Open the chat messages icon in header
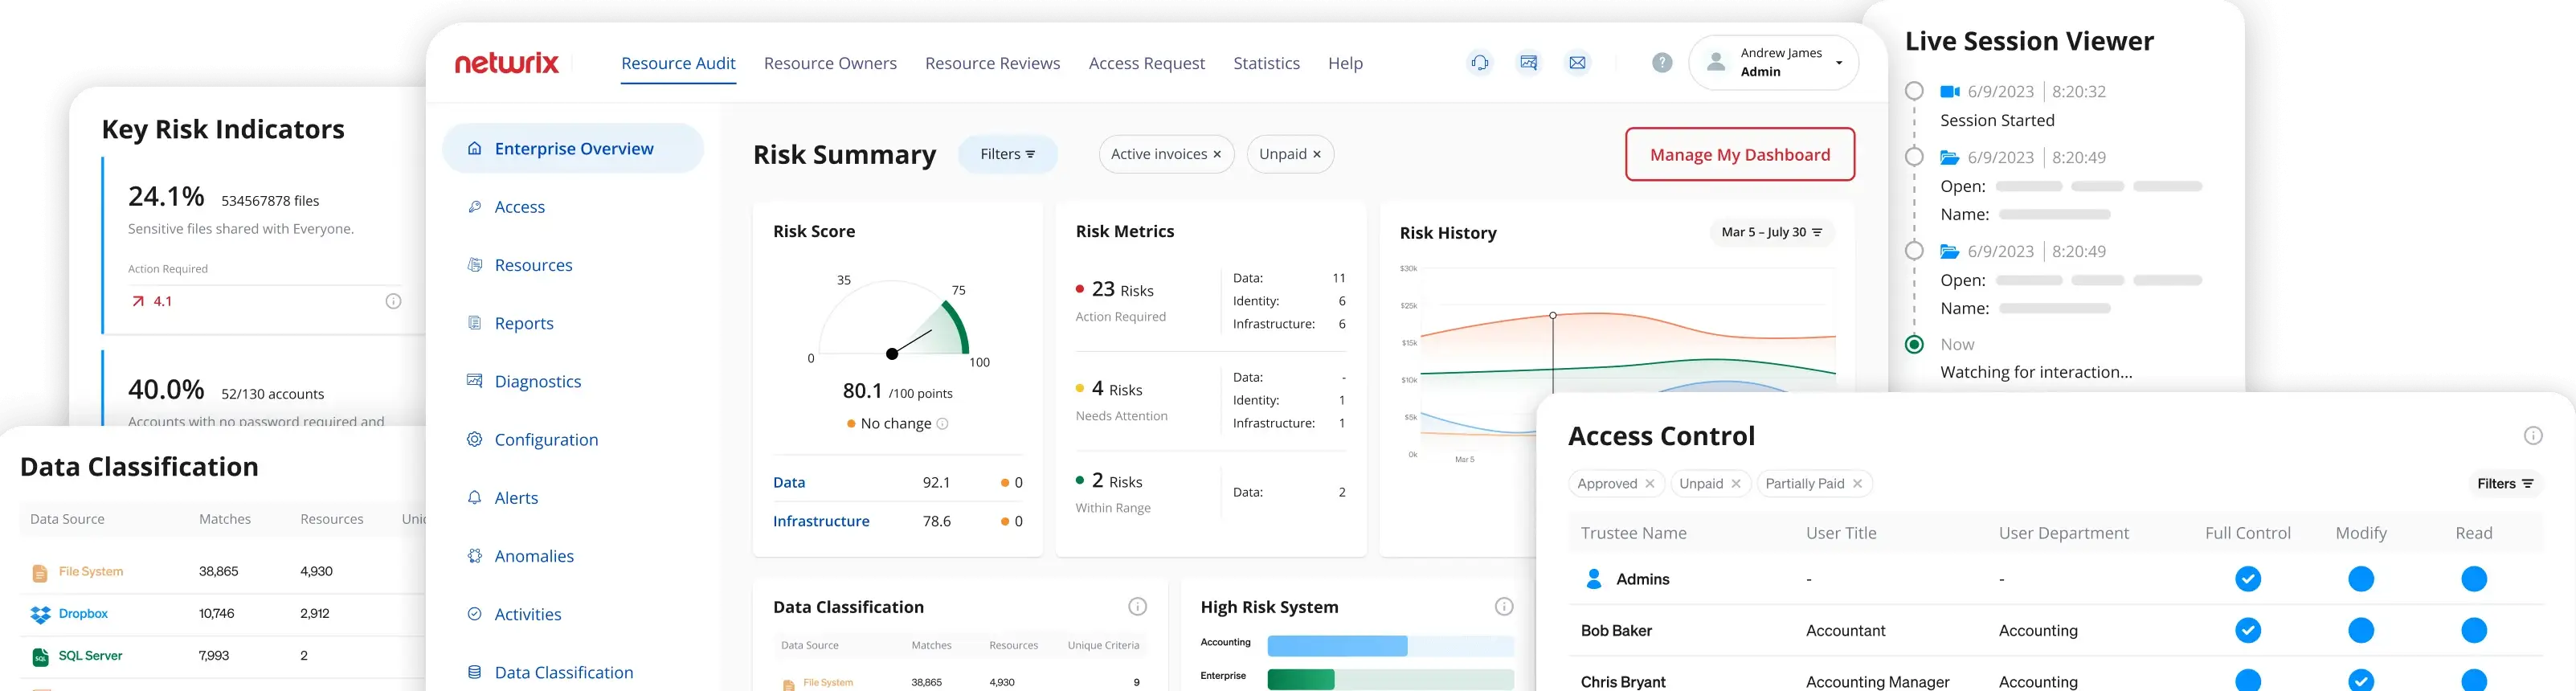Viewport: 2576px width, 691px height. (x=1529, y=63)
